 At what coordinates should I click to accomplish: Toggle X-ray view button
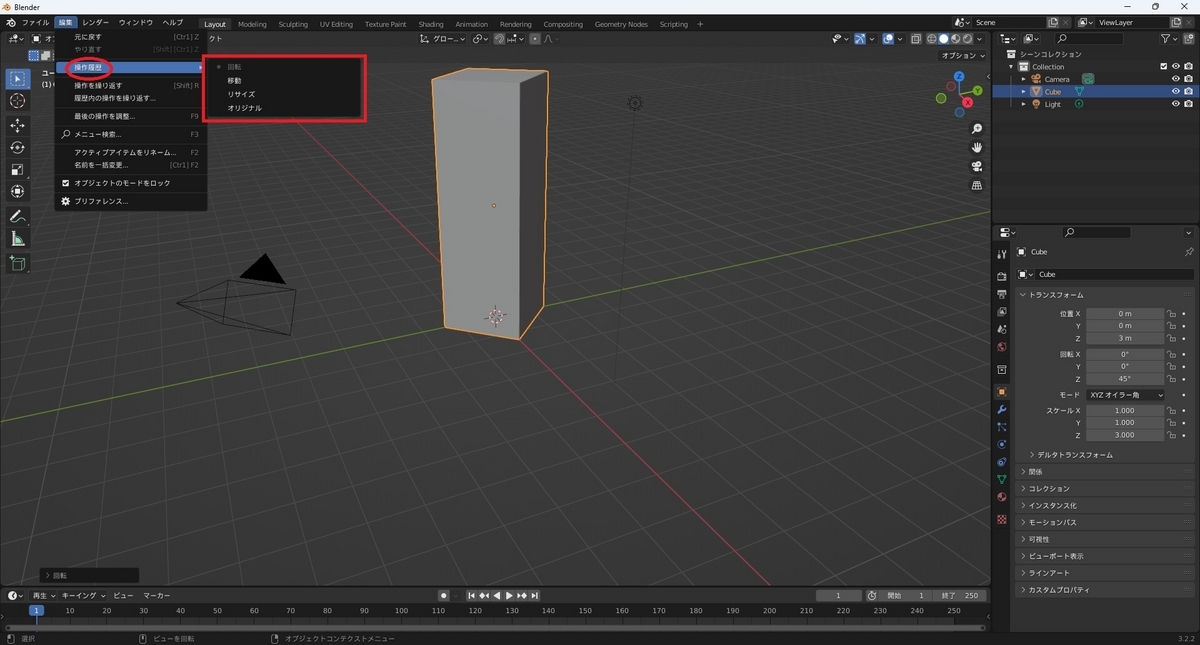pyautogui.click(x=915, y=39)
